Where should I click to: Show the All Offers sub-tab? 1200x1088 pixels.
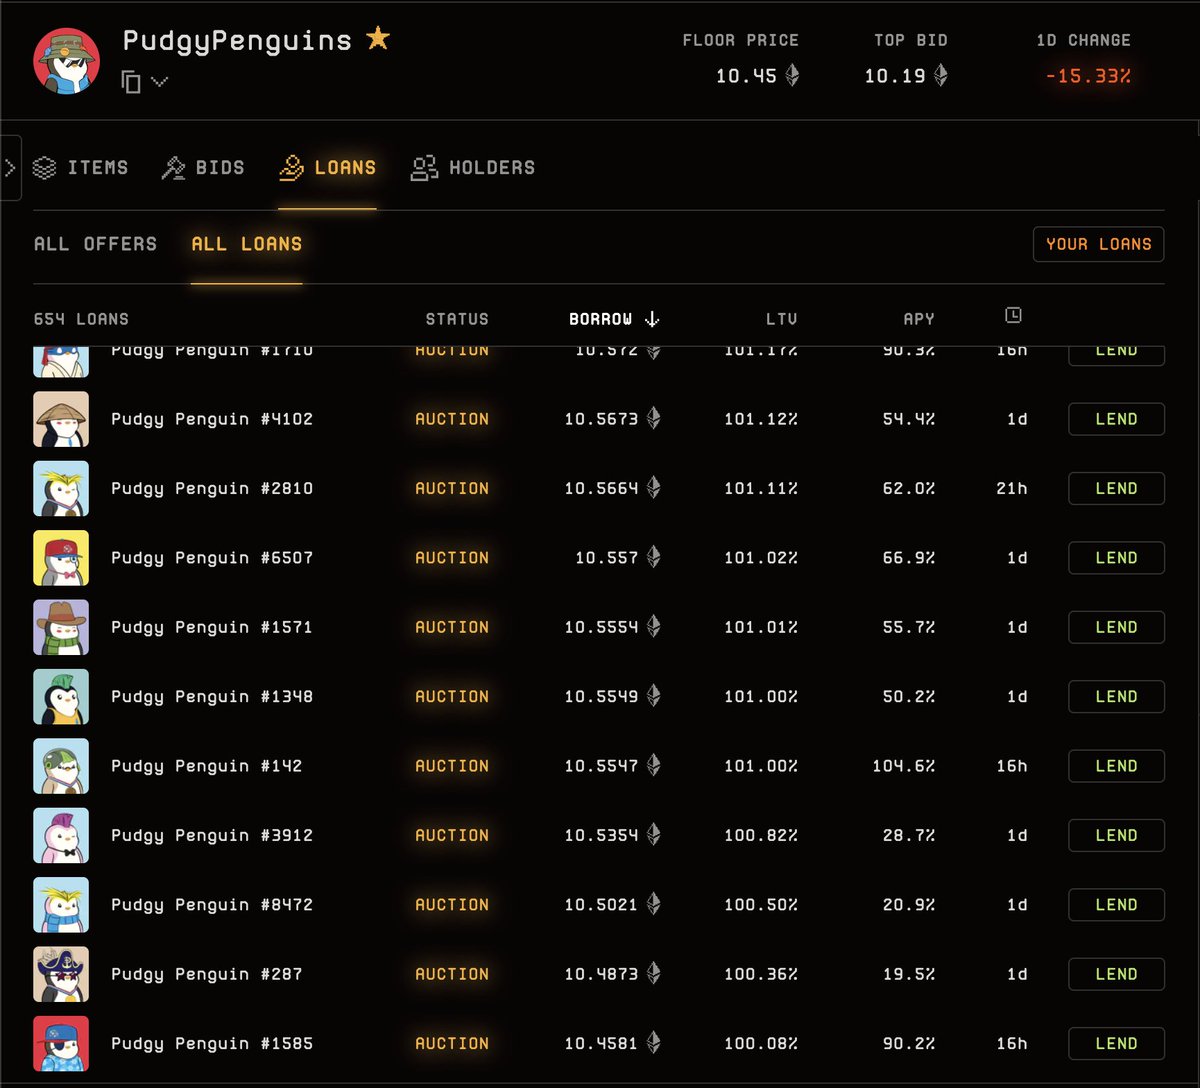pos(95,244)
